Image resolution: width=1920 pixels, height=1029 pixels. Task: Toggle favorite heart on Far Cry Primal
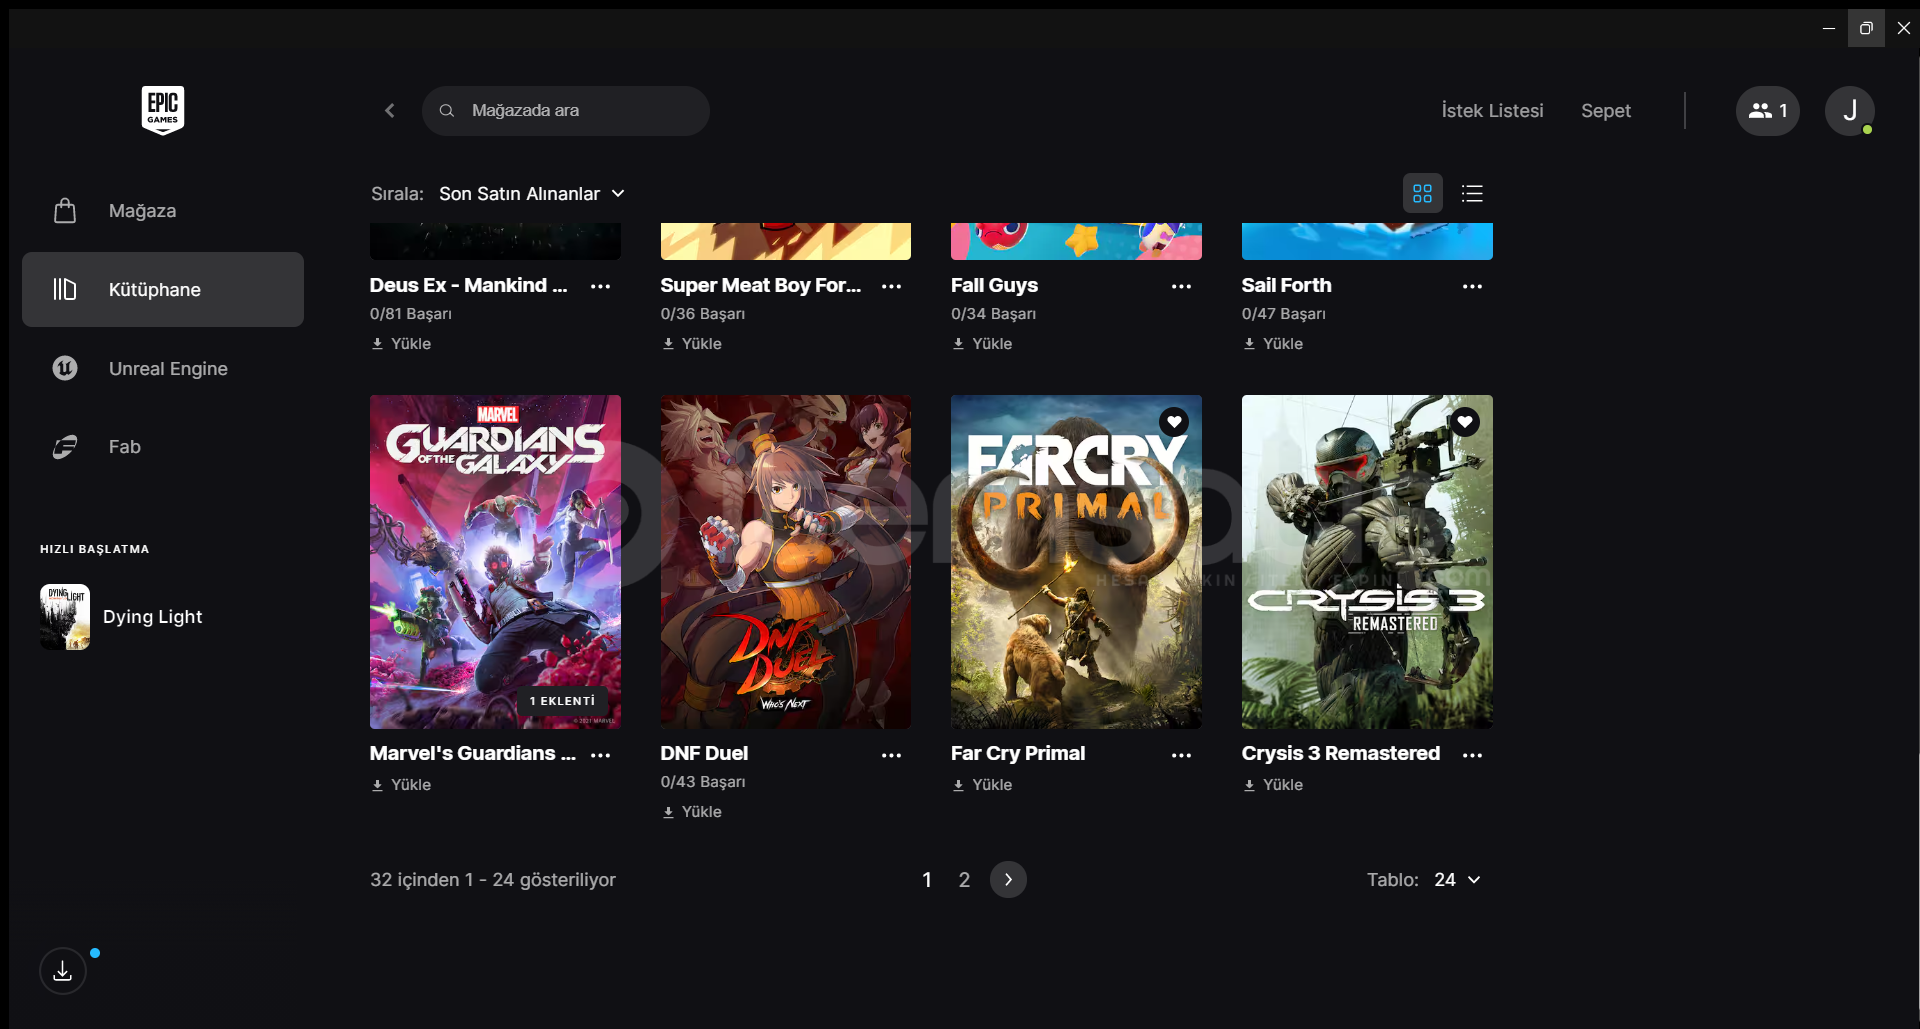1174,422
